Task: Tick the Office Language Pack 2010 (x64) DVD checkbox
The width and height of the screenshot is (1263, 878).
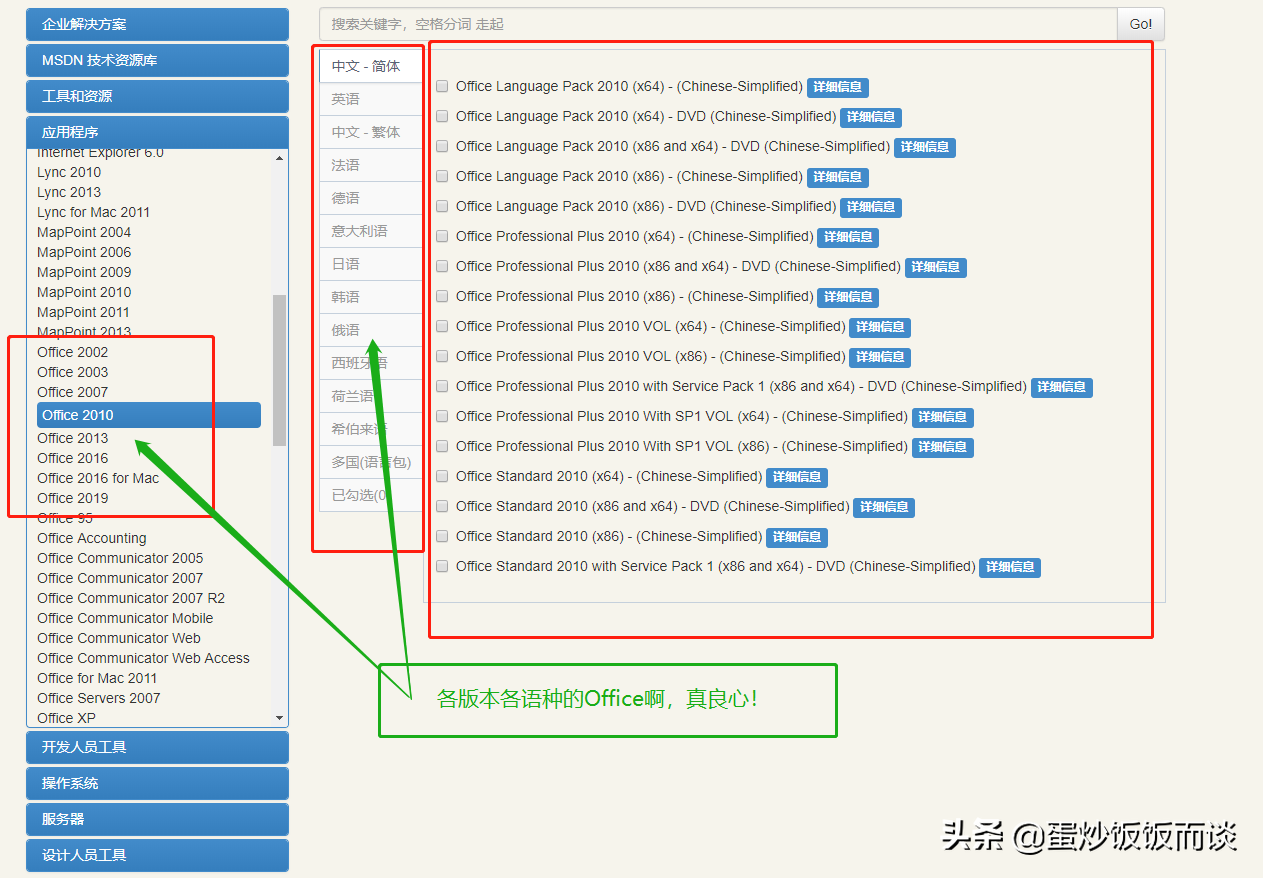Action: (442, 116)
